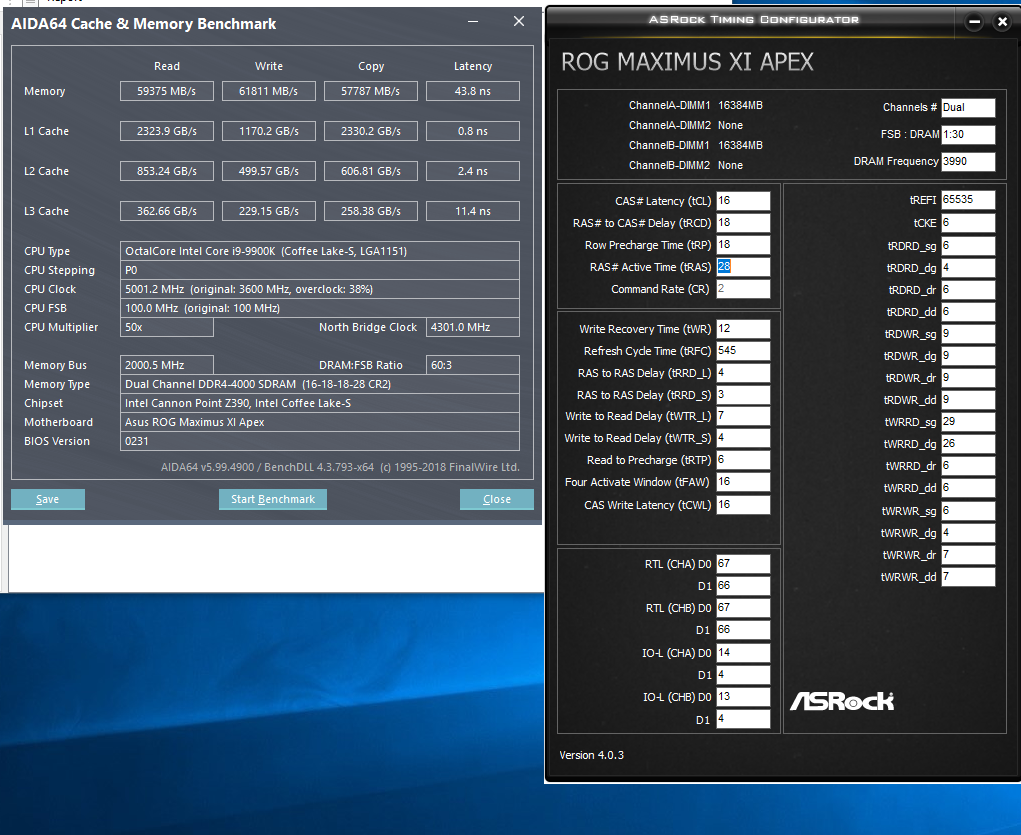Select the tWRWR_sg value field
1021x835 pixels.
(968, 511)
